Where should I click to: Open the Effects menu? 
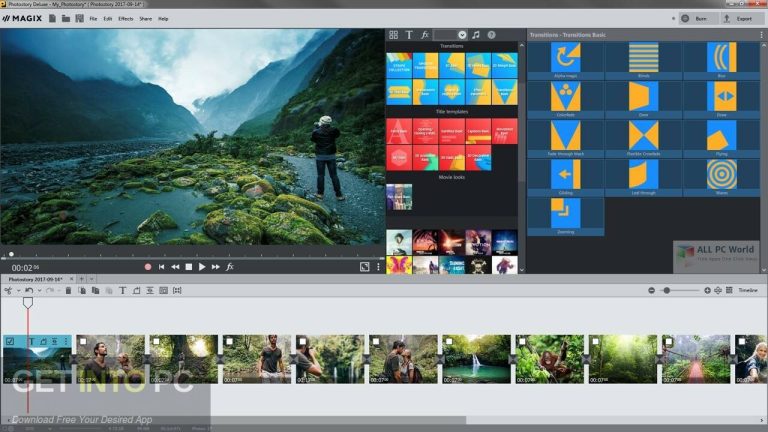pyautogui.click(x=126, y=19)
